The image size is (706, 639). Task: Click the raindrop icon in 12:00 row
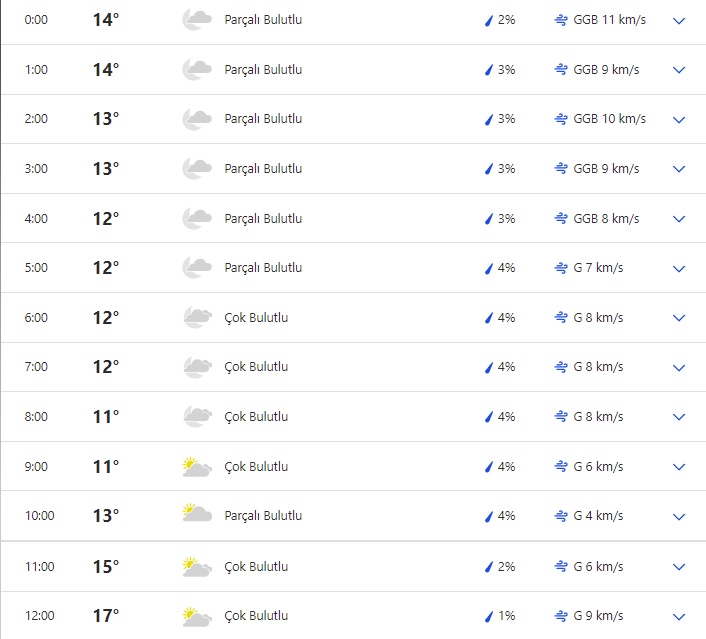pos(489,616)
